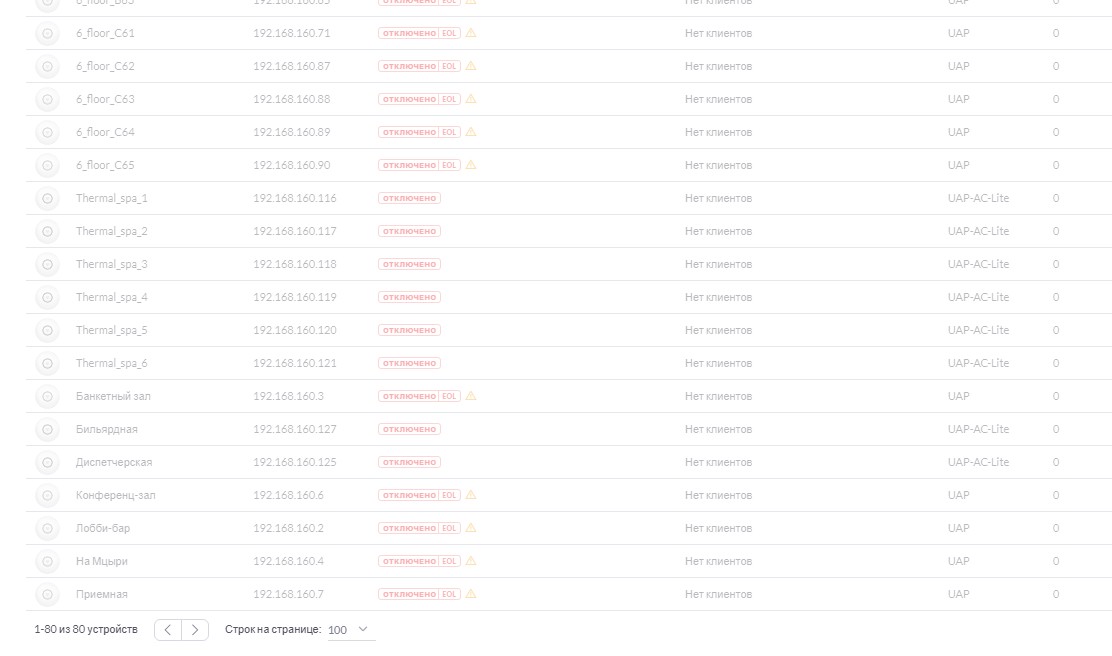Click the device icon for Thermal_spa_1

48,199
